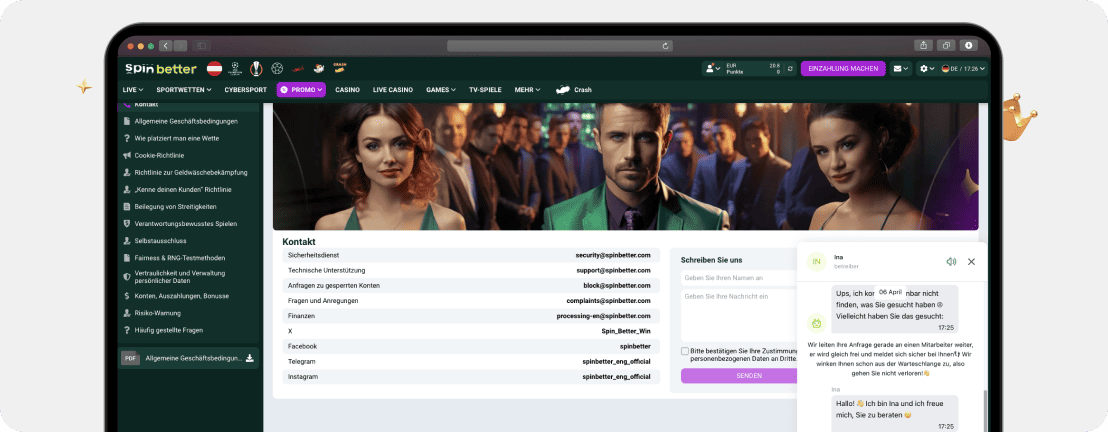Screen dimensions: 1108x432
Task: Check the consent to data sharing checkbox
Action: pyautogui.click(x=685, y=351)
